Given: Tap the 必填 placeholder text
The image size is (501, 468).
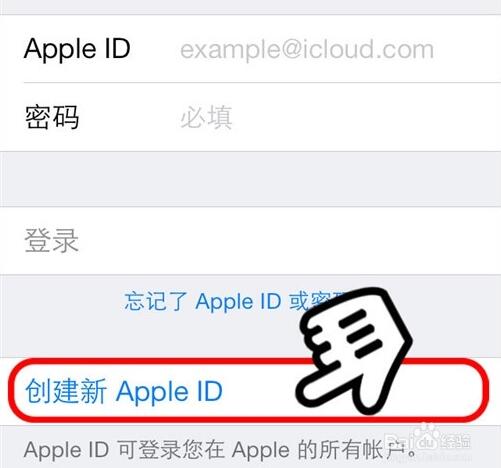Looking at the screenshot, I should (206, 117).
